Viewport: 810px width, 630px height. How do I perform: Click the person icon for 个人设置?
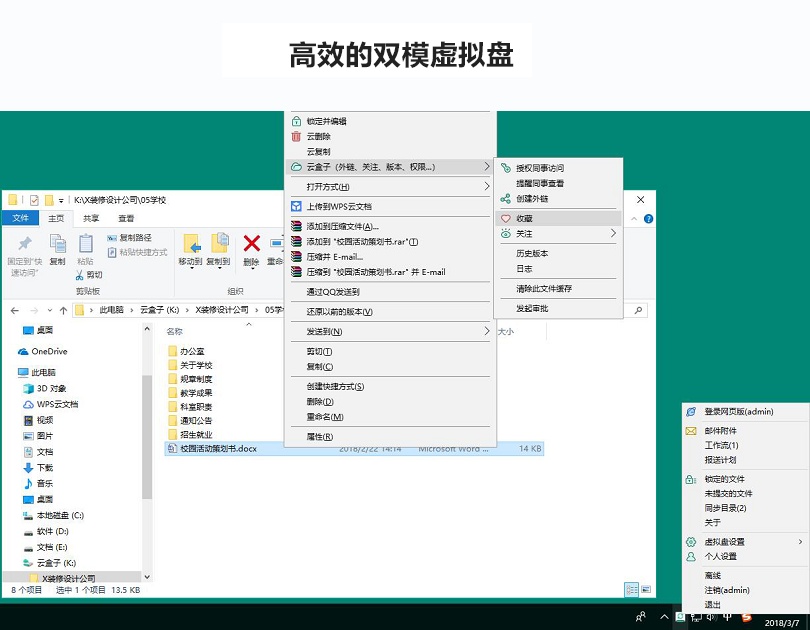691,557
